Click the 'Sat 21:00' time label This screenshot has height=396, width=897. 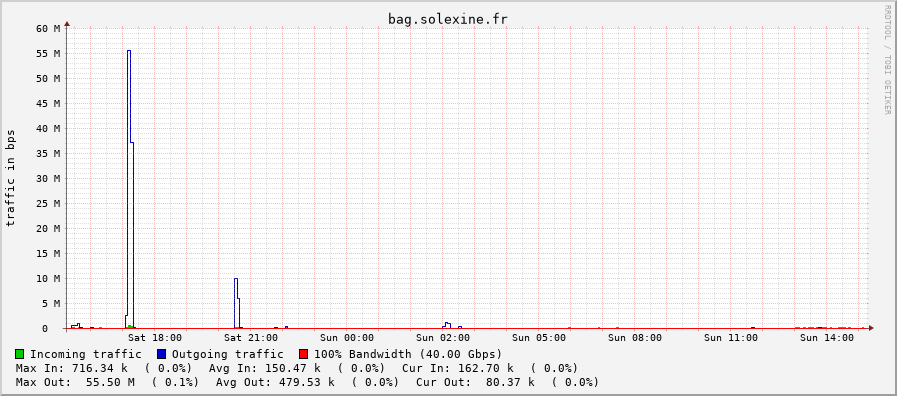click(251, 338)
